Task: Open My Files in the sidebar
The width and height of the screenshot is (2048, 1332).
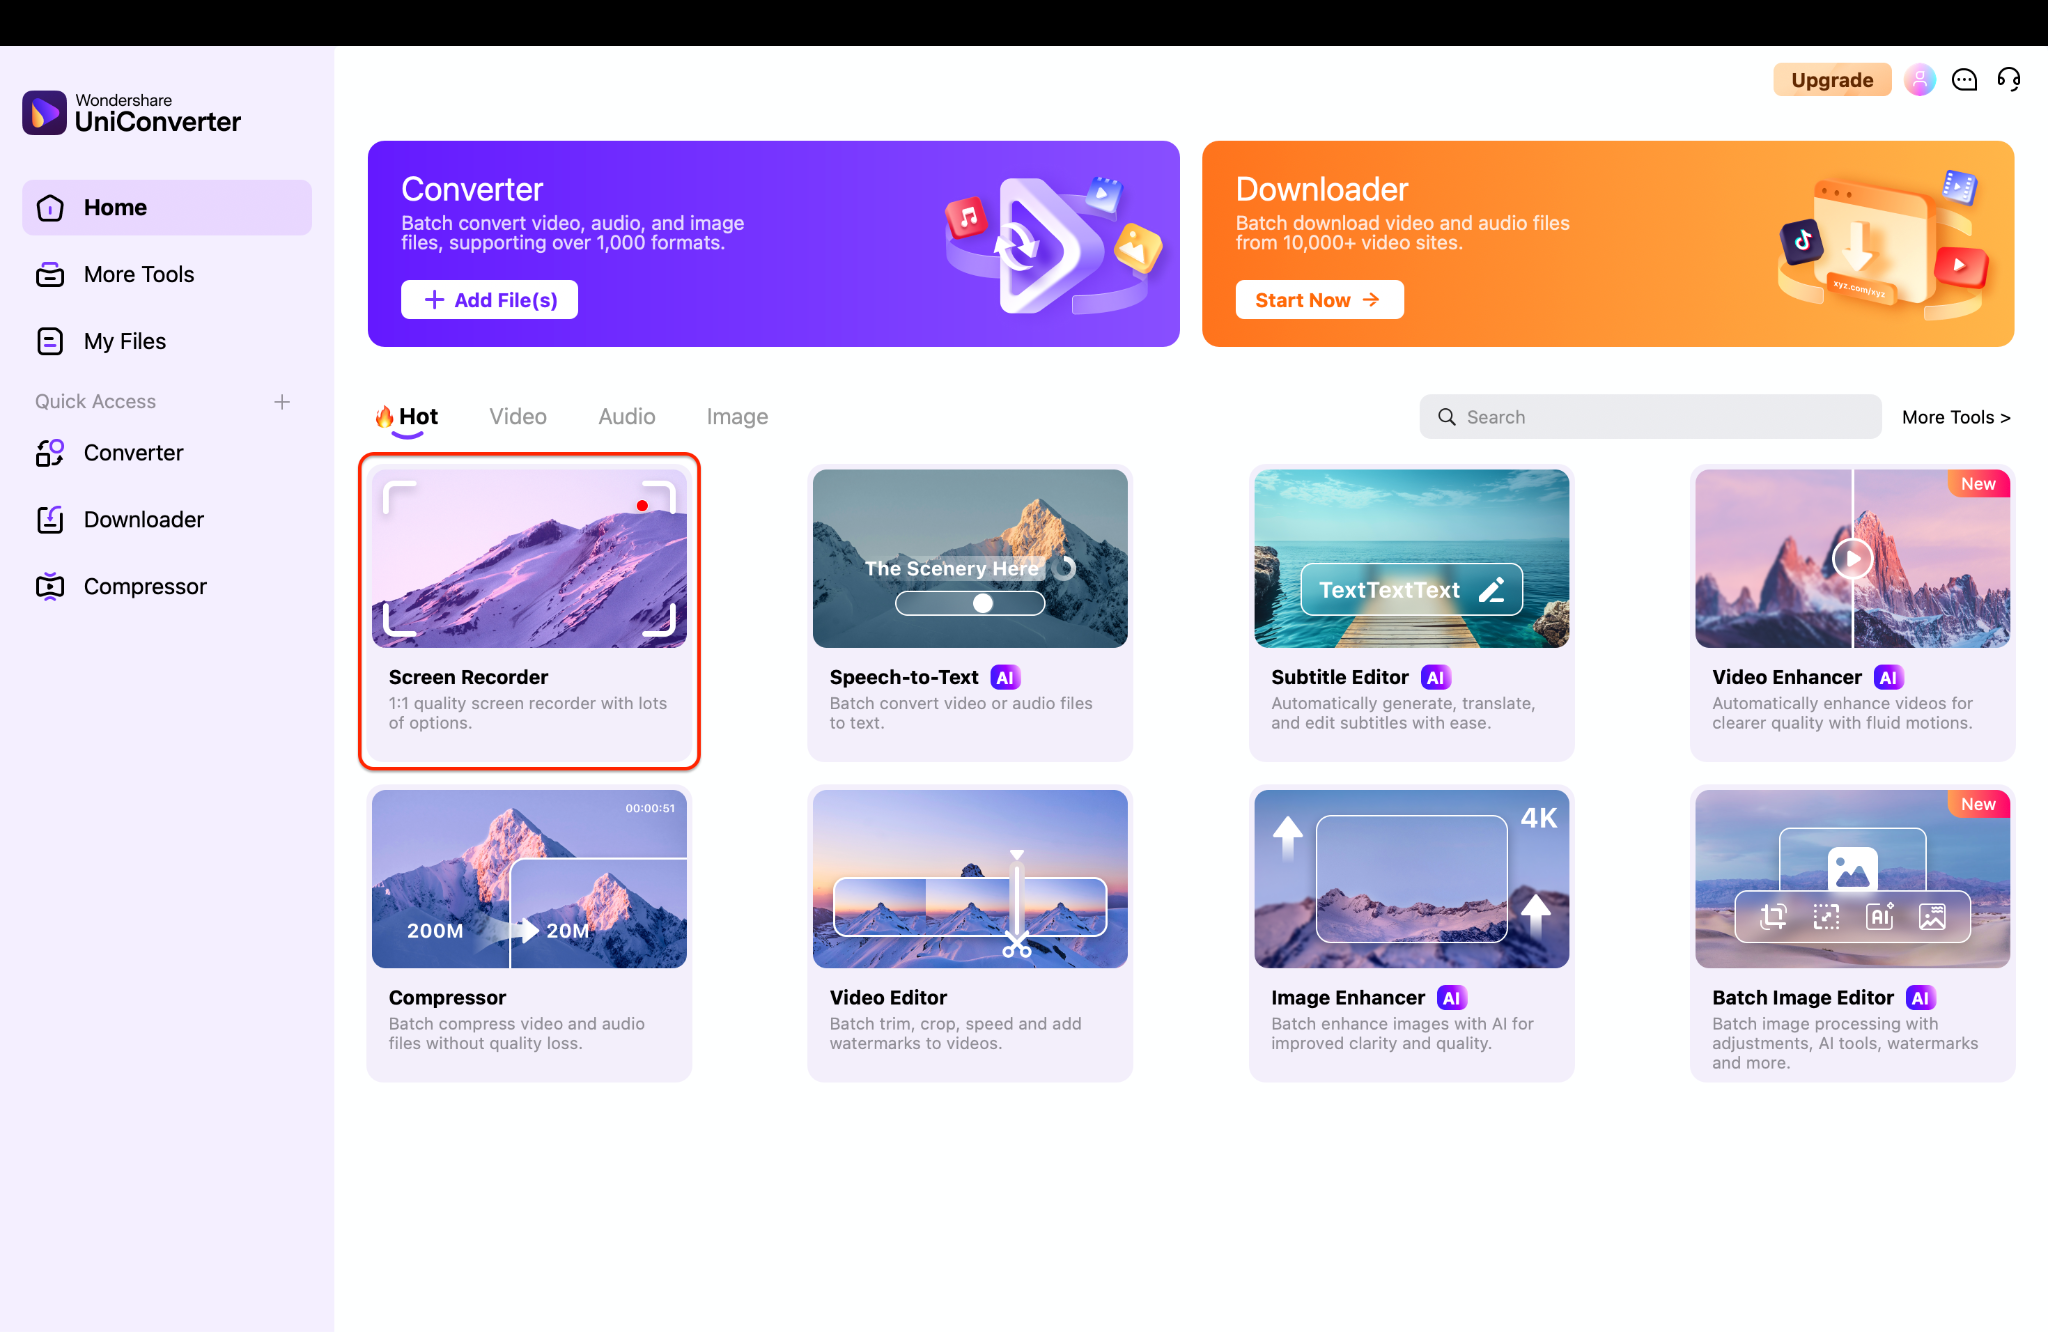Action: pyautogui.click(x=123, y=341)
